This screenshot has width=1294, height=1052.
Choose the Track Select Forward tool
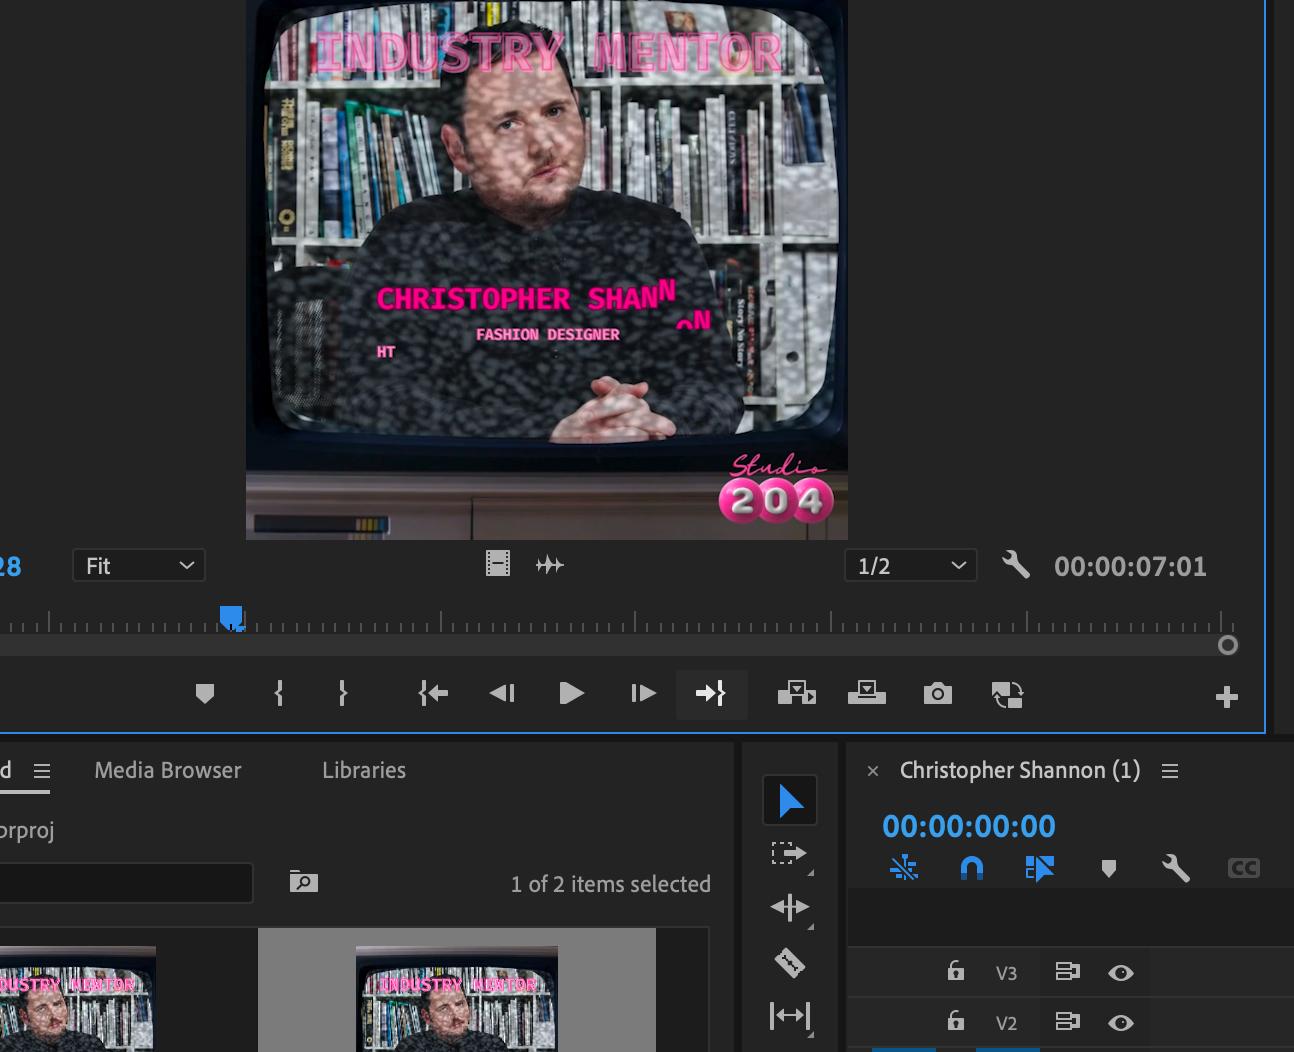click(790, 854)
